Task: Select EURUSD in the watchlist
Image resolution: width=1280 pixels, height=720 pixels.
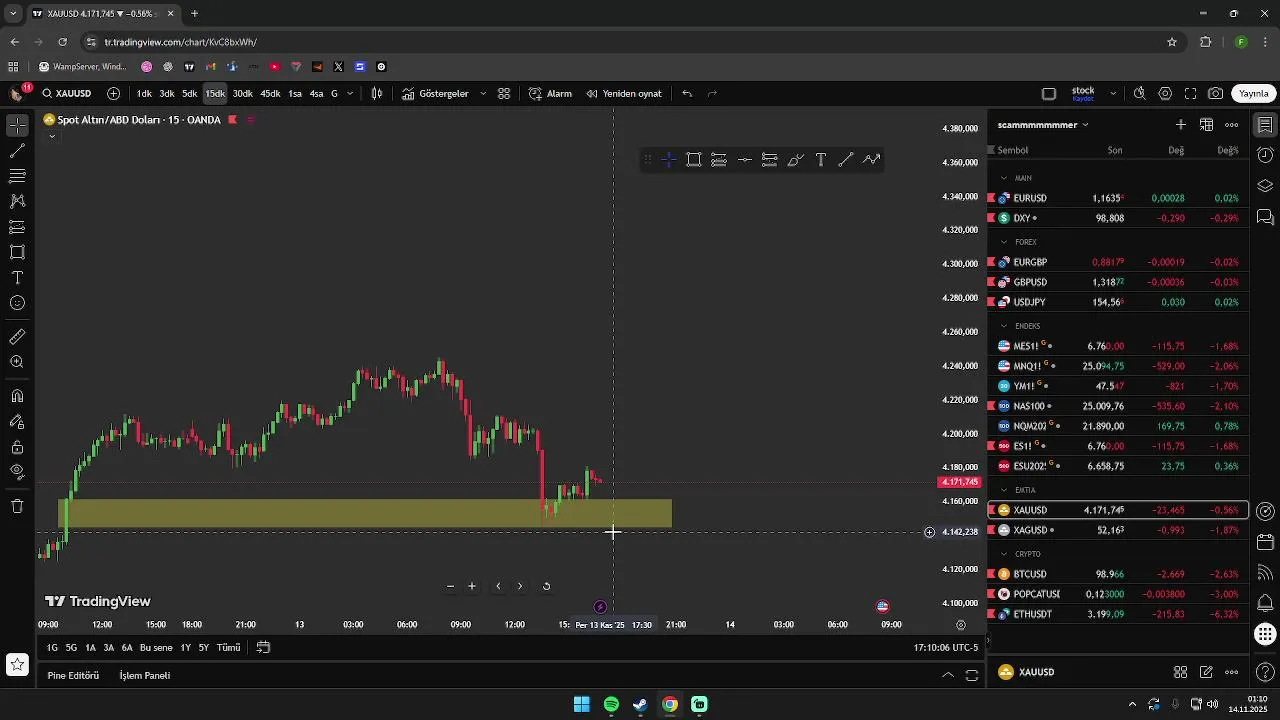Action: tap(1118, 198)
